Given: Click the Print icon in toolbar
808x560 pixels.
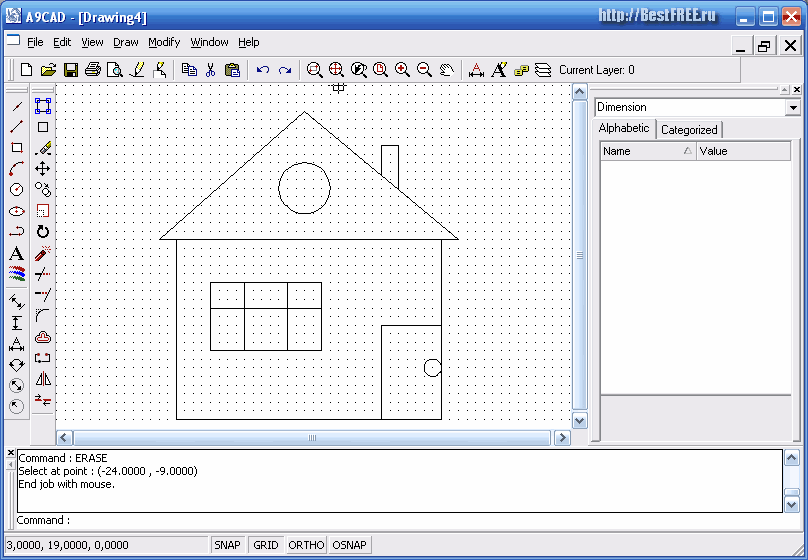Looking at the screenshot, I should tap(92, 70).
